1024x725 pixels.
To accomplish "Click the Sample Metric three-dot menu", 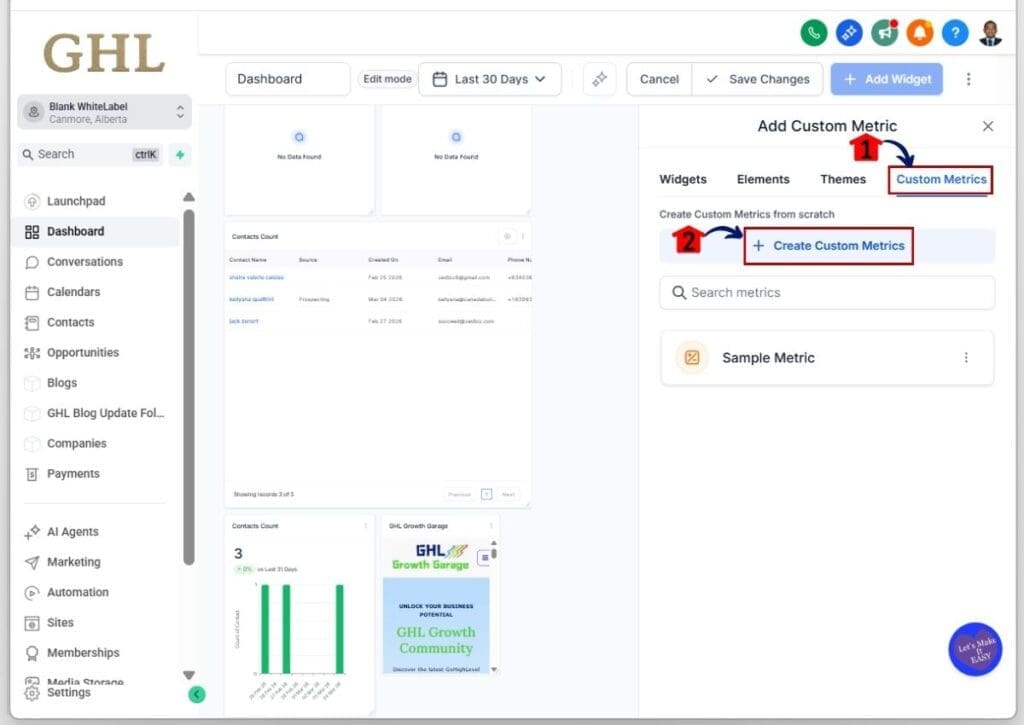I will 966,357.
